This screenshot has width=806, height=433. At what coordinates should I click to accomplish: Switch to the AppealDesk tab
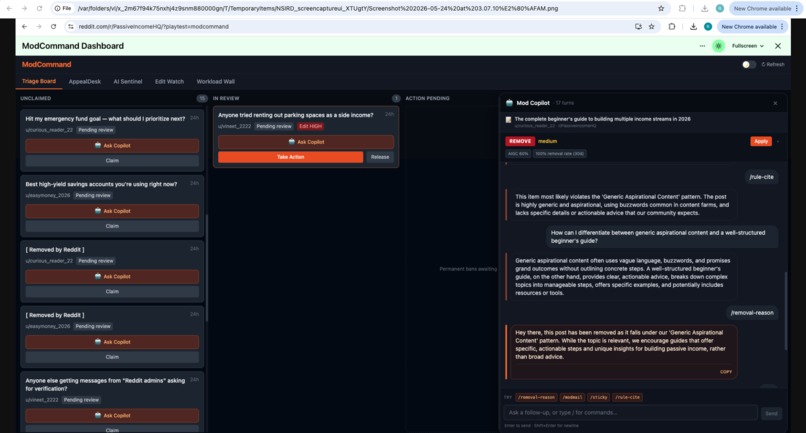click(x=85, y=82)
